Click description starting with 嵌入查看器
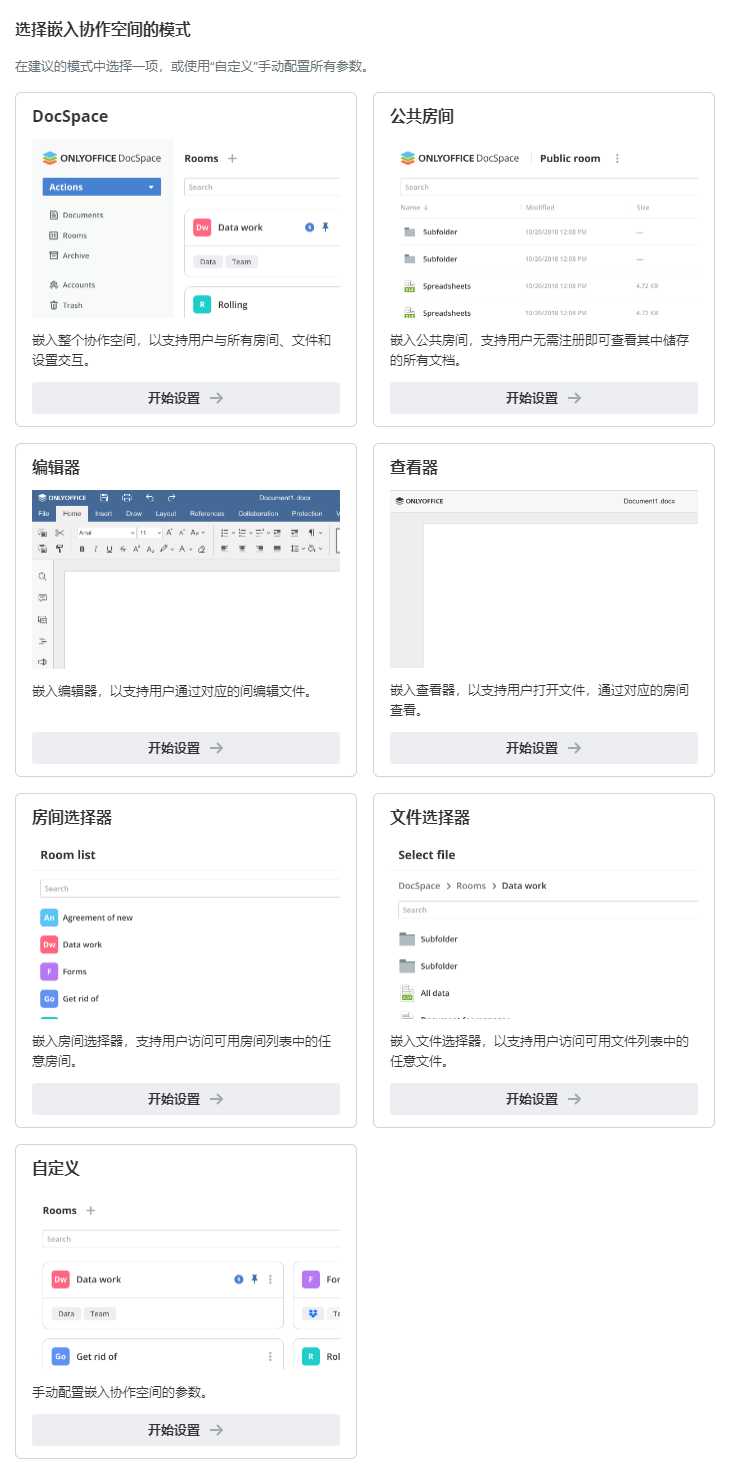Screen dimensions: 734x1471 tap(539, 701)
